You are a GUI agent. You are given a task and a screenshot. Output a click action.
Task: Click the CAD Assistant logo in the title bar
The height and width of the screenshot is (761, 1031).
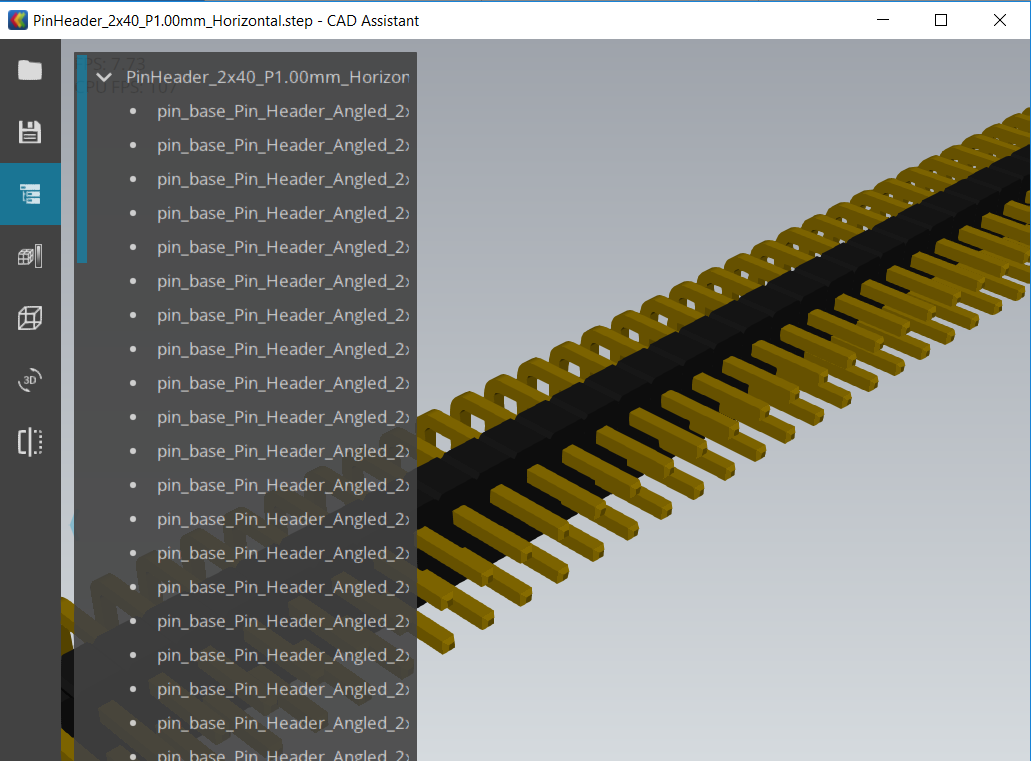pos(16,20)
